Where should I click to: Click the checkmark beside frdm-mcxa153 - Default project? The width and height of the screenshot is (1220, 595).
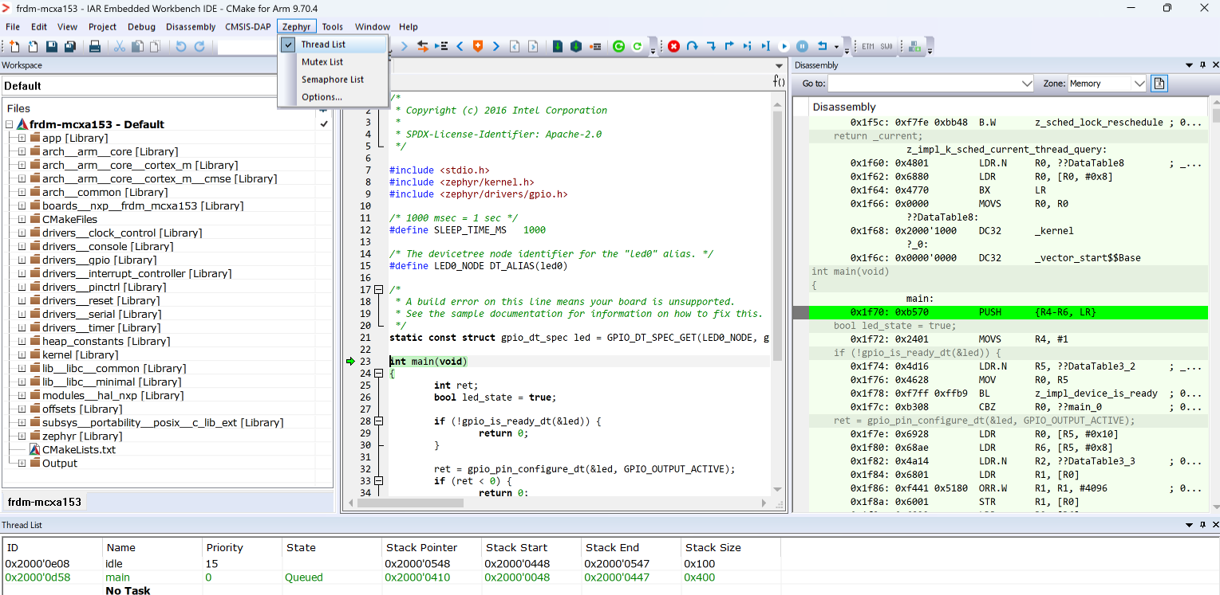[x=324, y=124]
